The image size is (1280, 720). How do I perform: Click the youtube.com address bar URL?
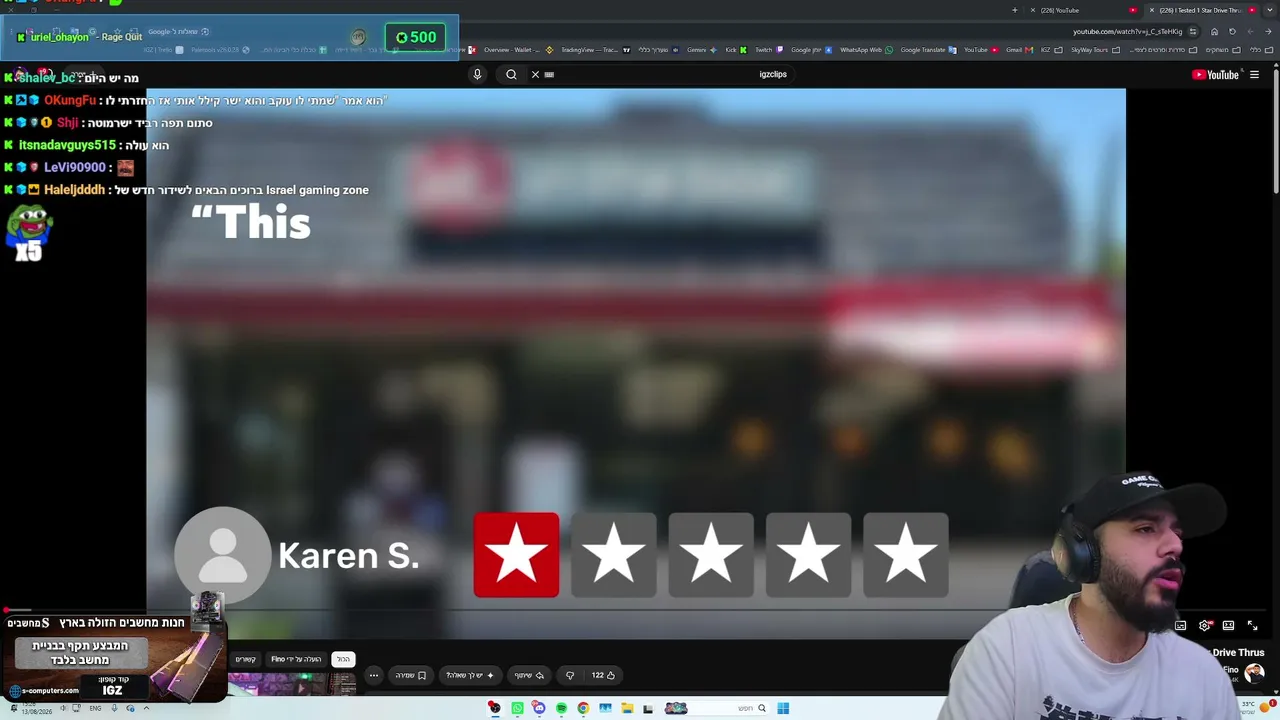1128,31
